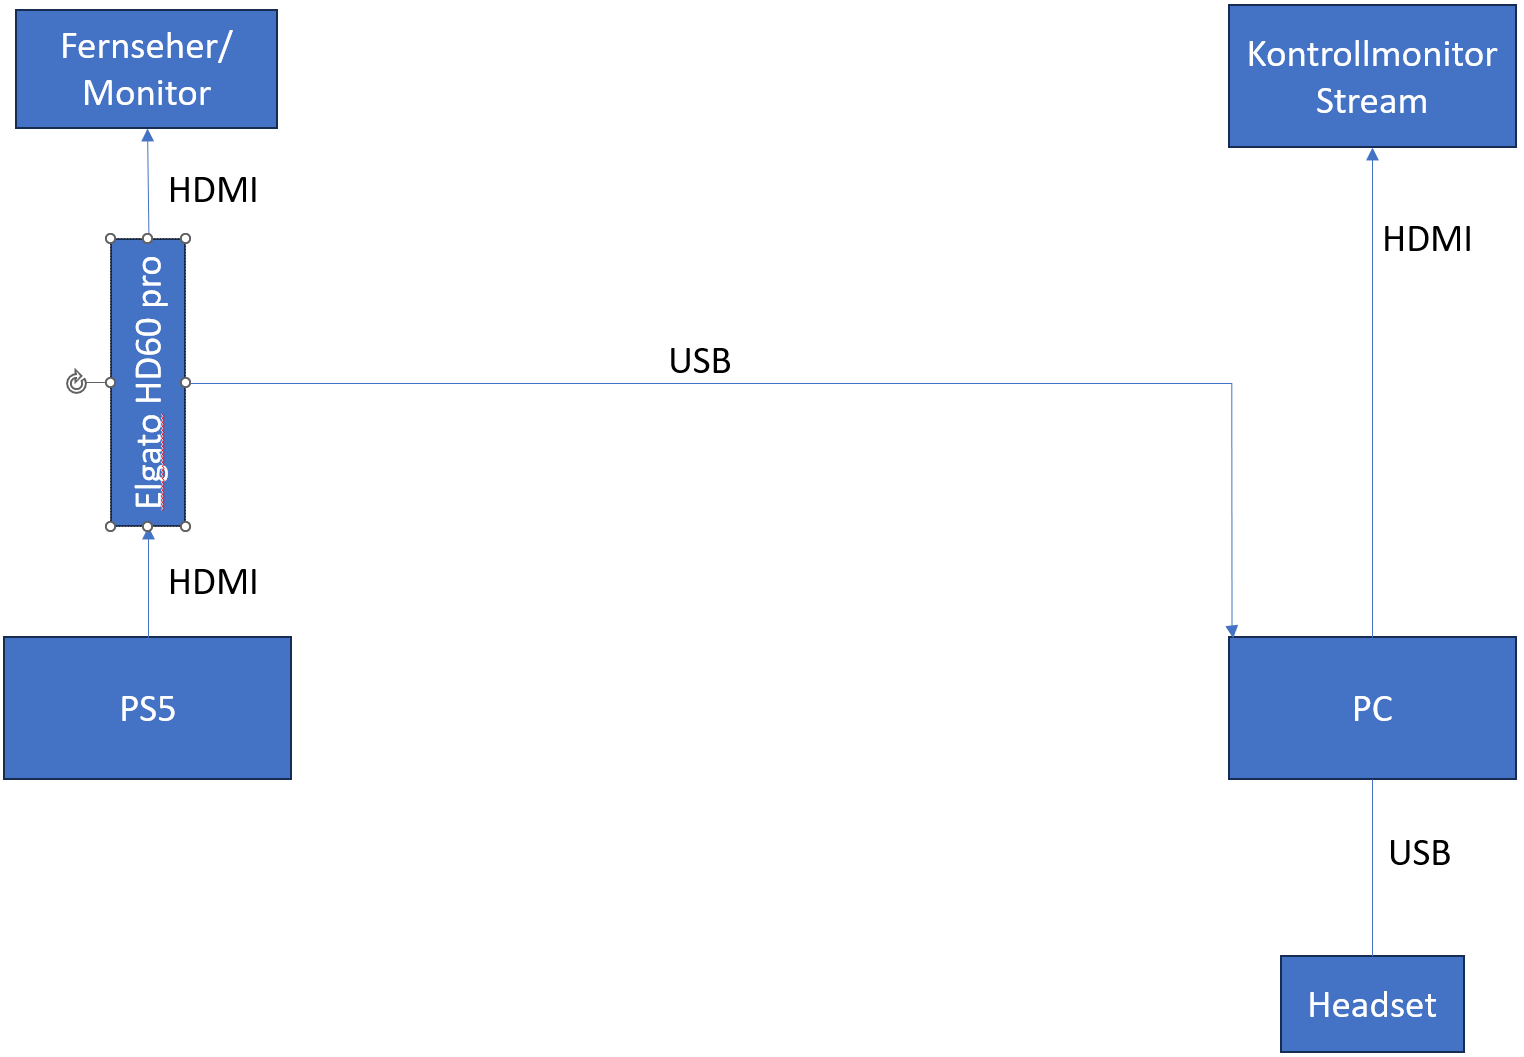Click the rotation handle of the Elgato shape
Screen dimensions: 1524x1057
click(x=76, y=382)
